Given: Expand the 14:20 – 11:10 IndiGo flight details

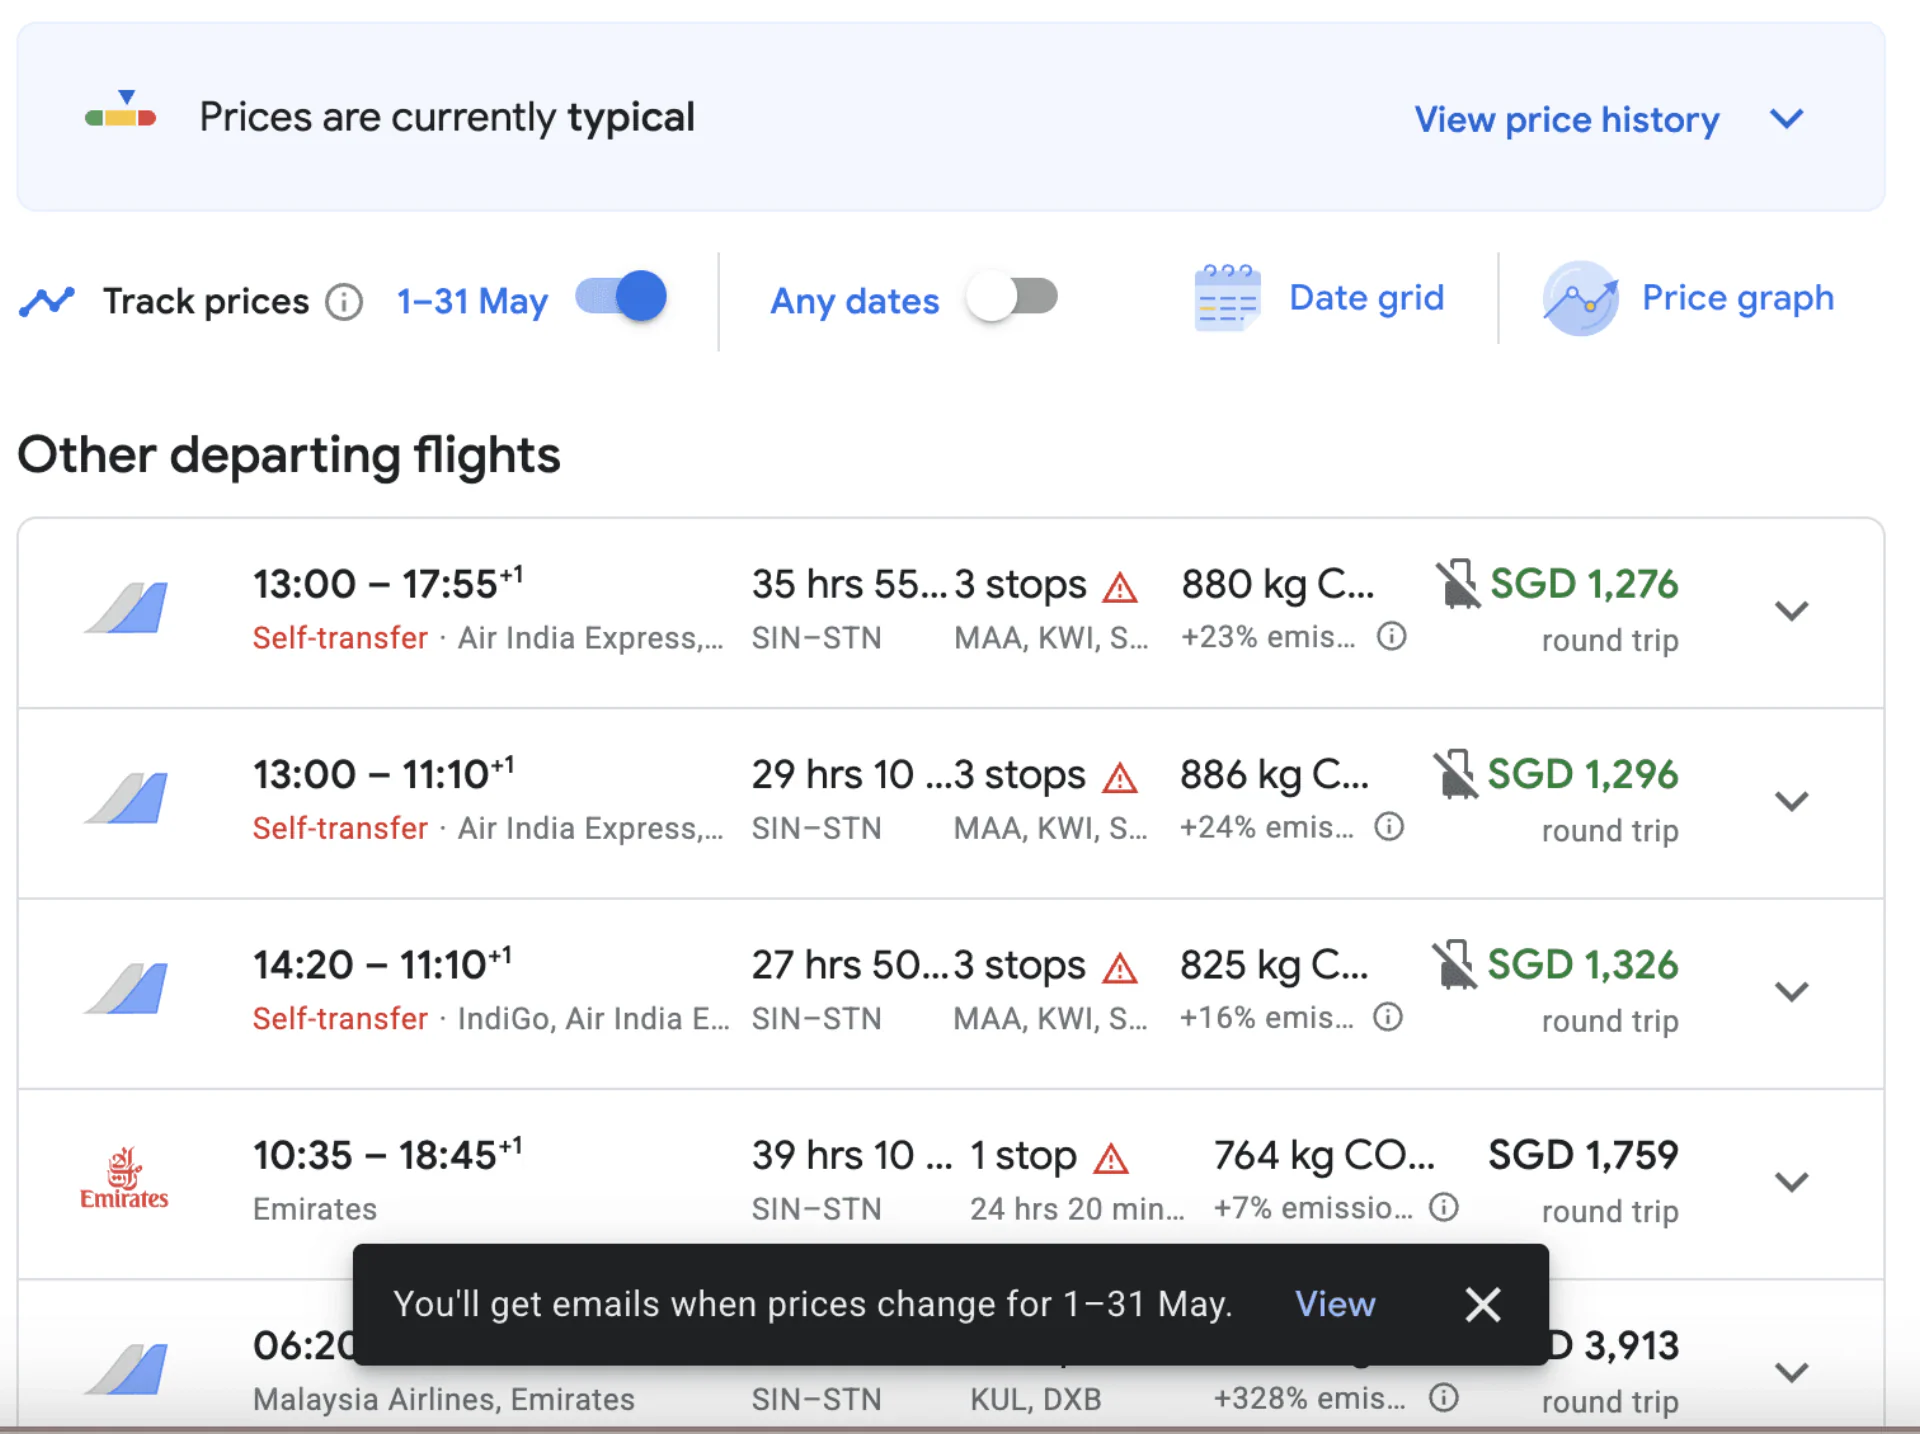Looking at the screenshot, I should tap(1791, 992).
